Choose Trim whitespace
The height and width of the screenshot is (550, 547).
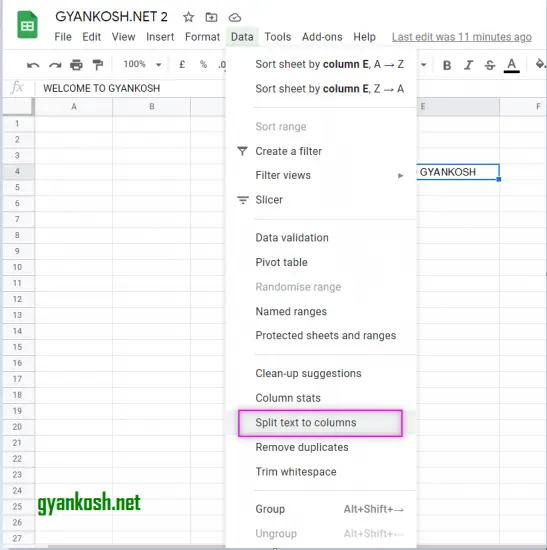321,472
